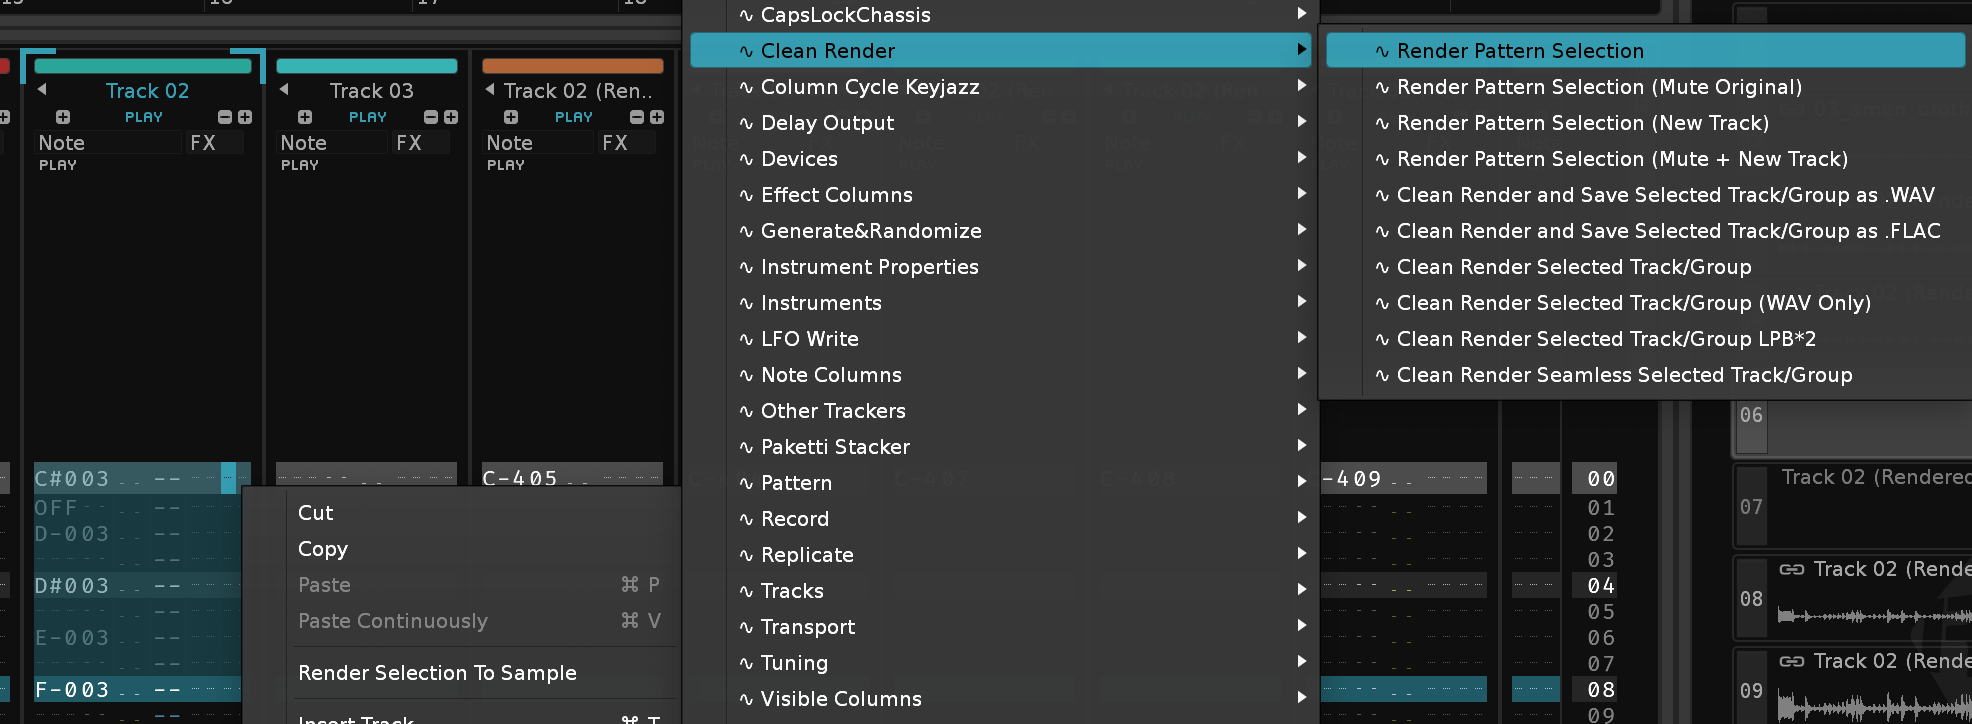Toggle PLAY state of Track 03

coord(368,117)
